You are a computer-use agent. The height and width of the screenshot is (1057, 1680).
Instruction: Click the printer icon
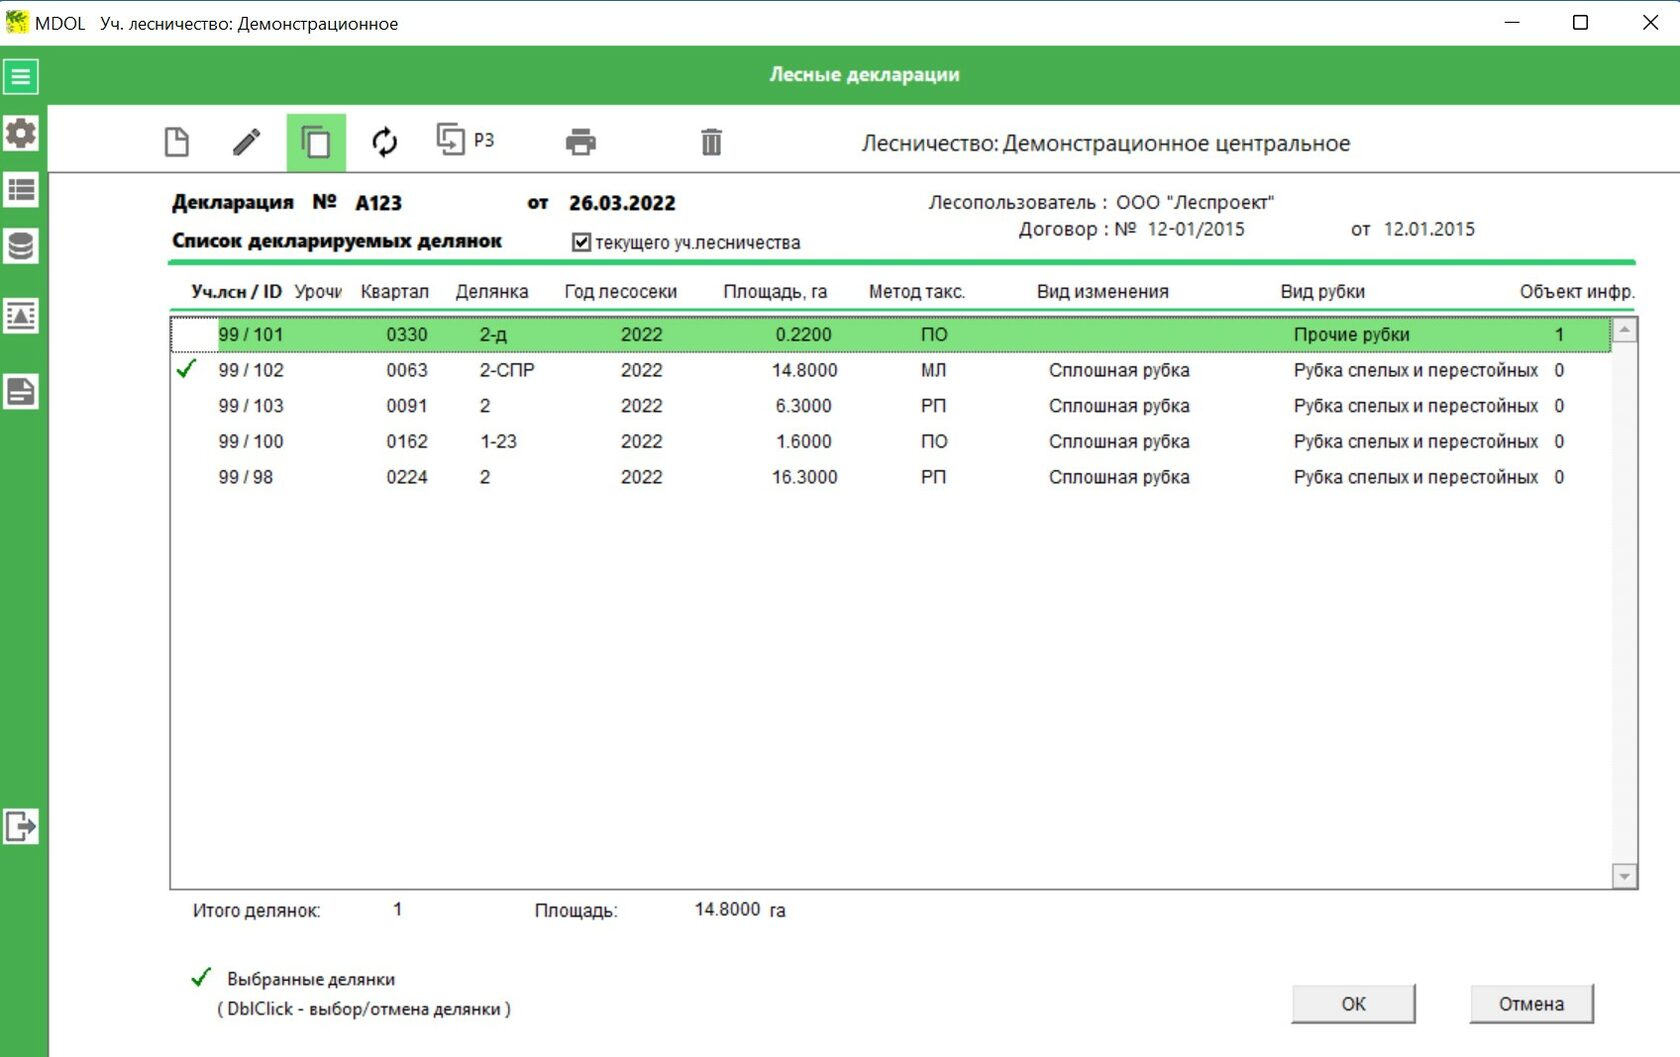[581, 142]
